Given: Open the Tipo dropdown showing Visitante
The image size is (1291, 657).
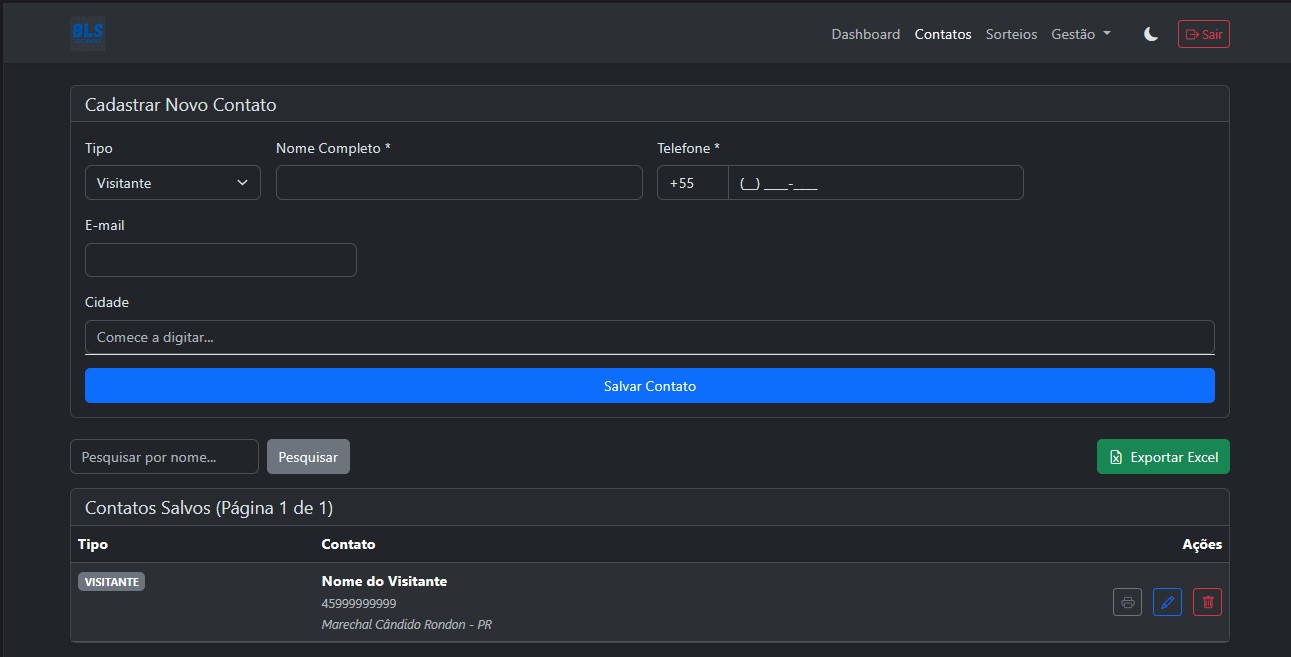Looking at the screenshot, I should [172, 183].
